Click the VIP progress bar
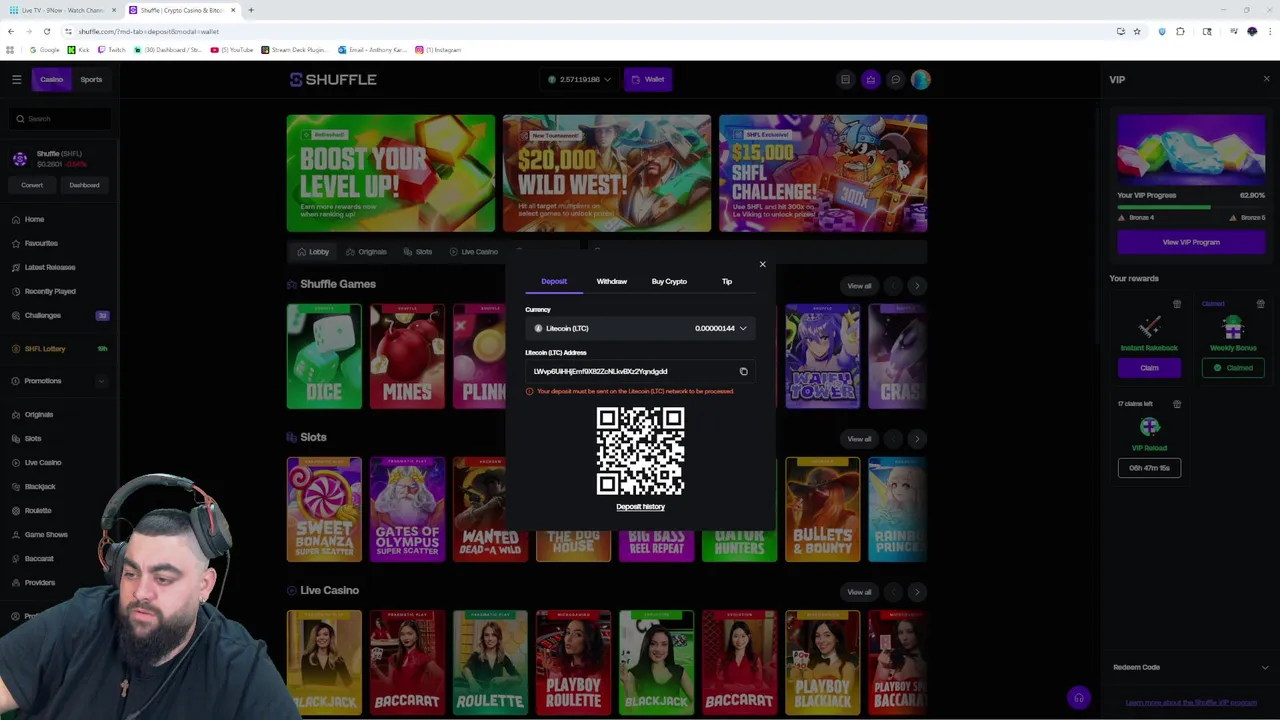Screen dimensions: 1280x720 click(1191, 207)
